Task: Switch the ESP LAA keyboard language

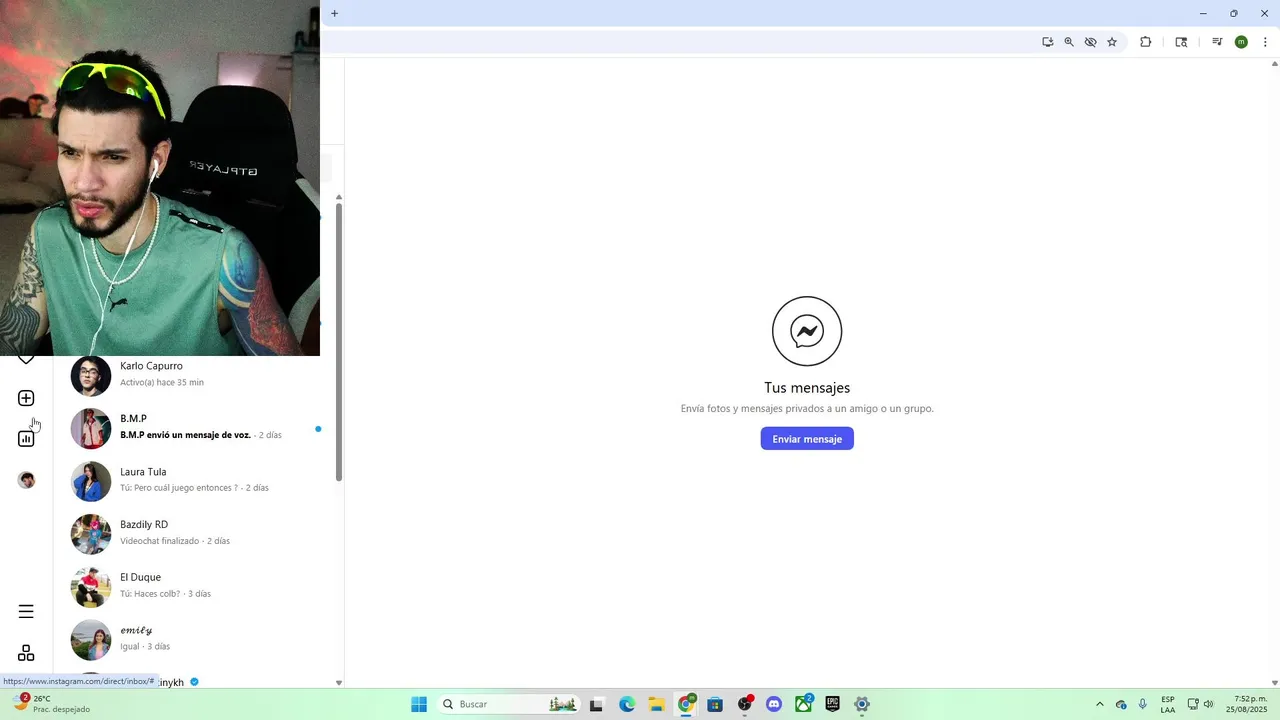Action: click(x=1168, y=704)
